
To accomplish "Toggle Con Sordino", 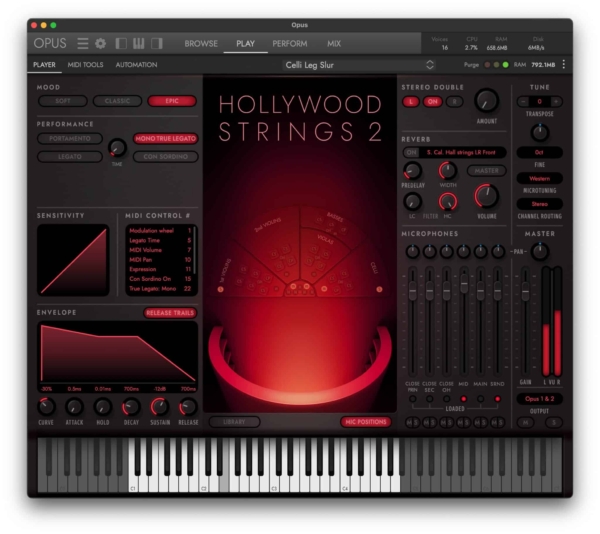I will point(165,156).
